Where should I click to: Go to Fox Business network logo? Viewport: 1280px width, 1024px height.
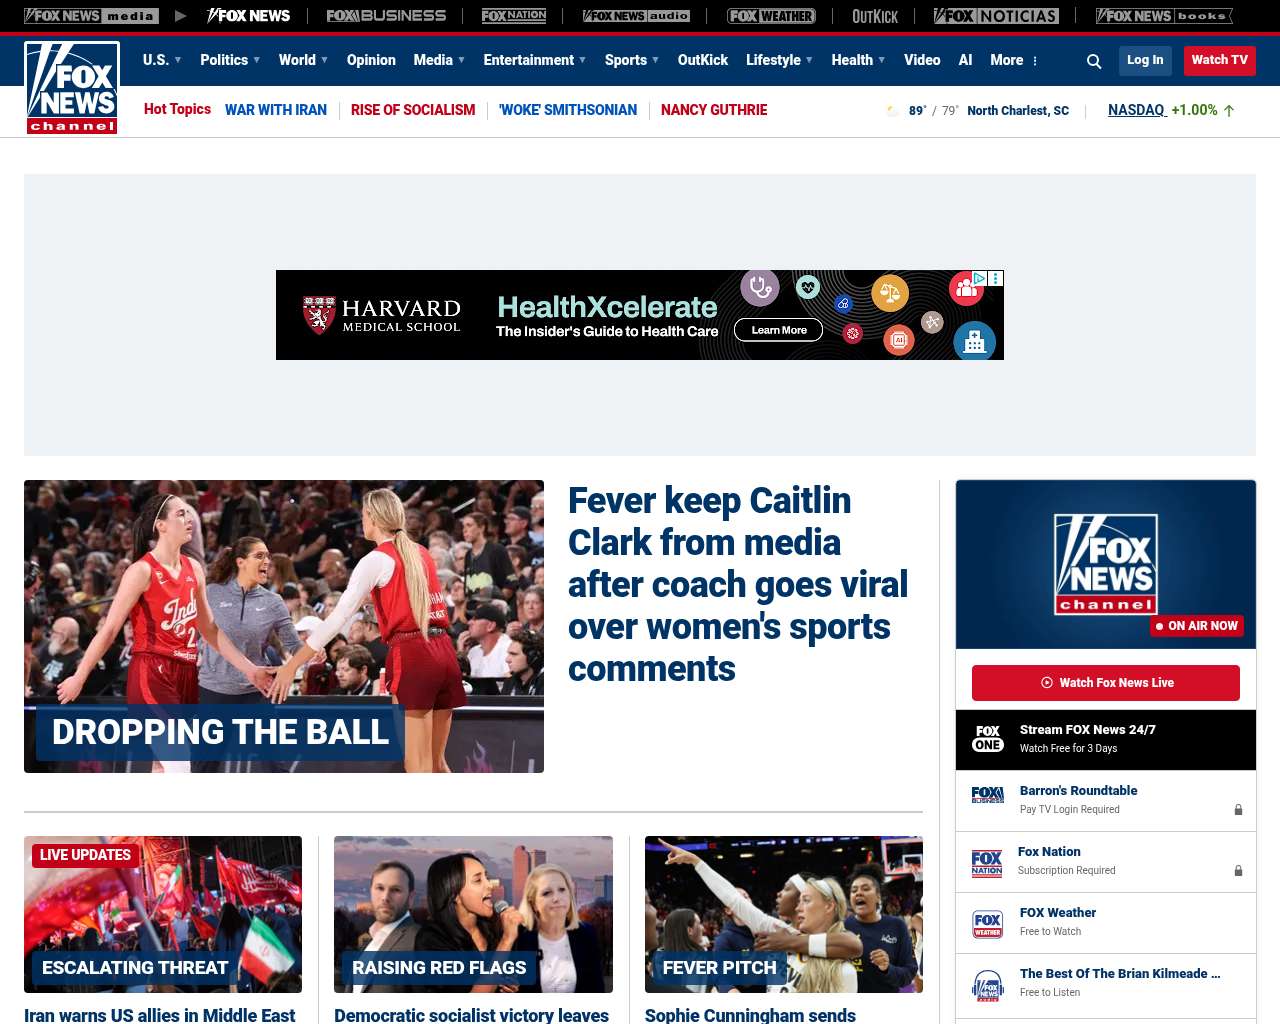tap(386, 16)
